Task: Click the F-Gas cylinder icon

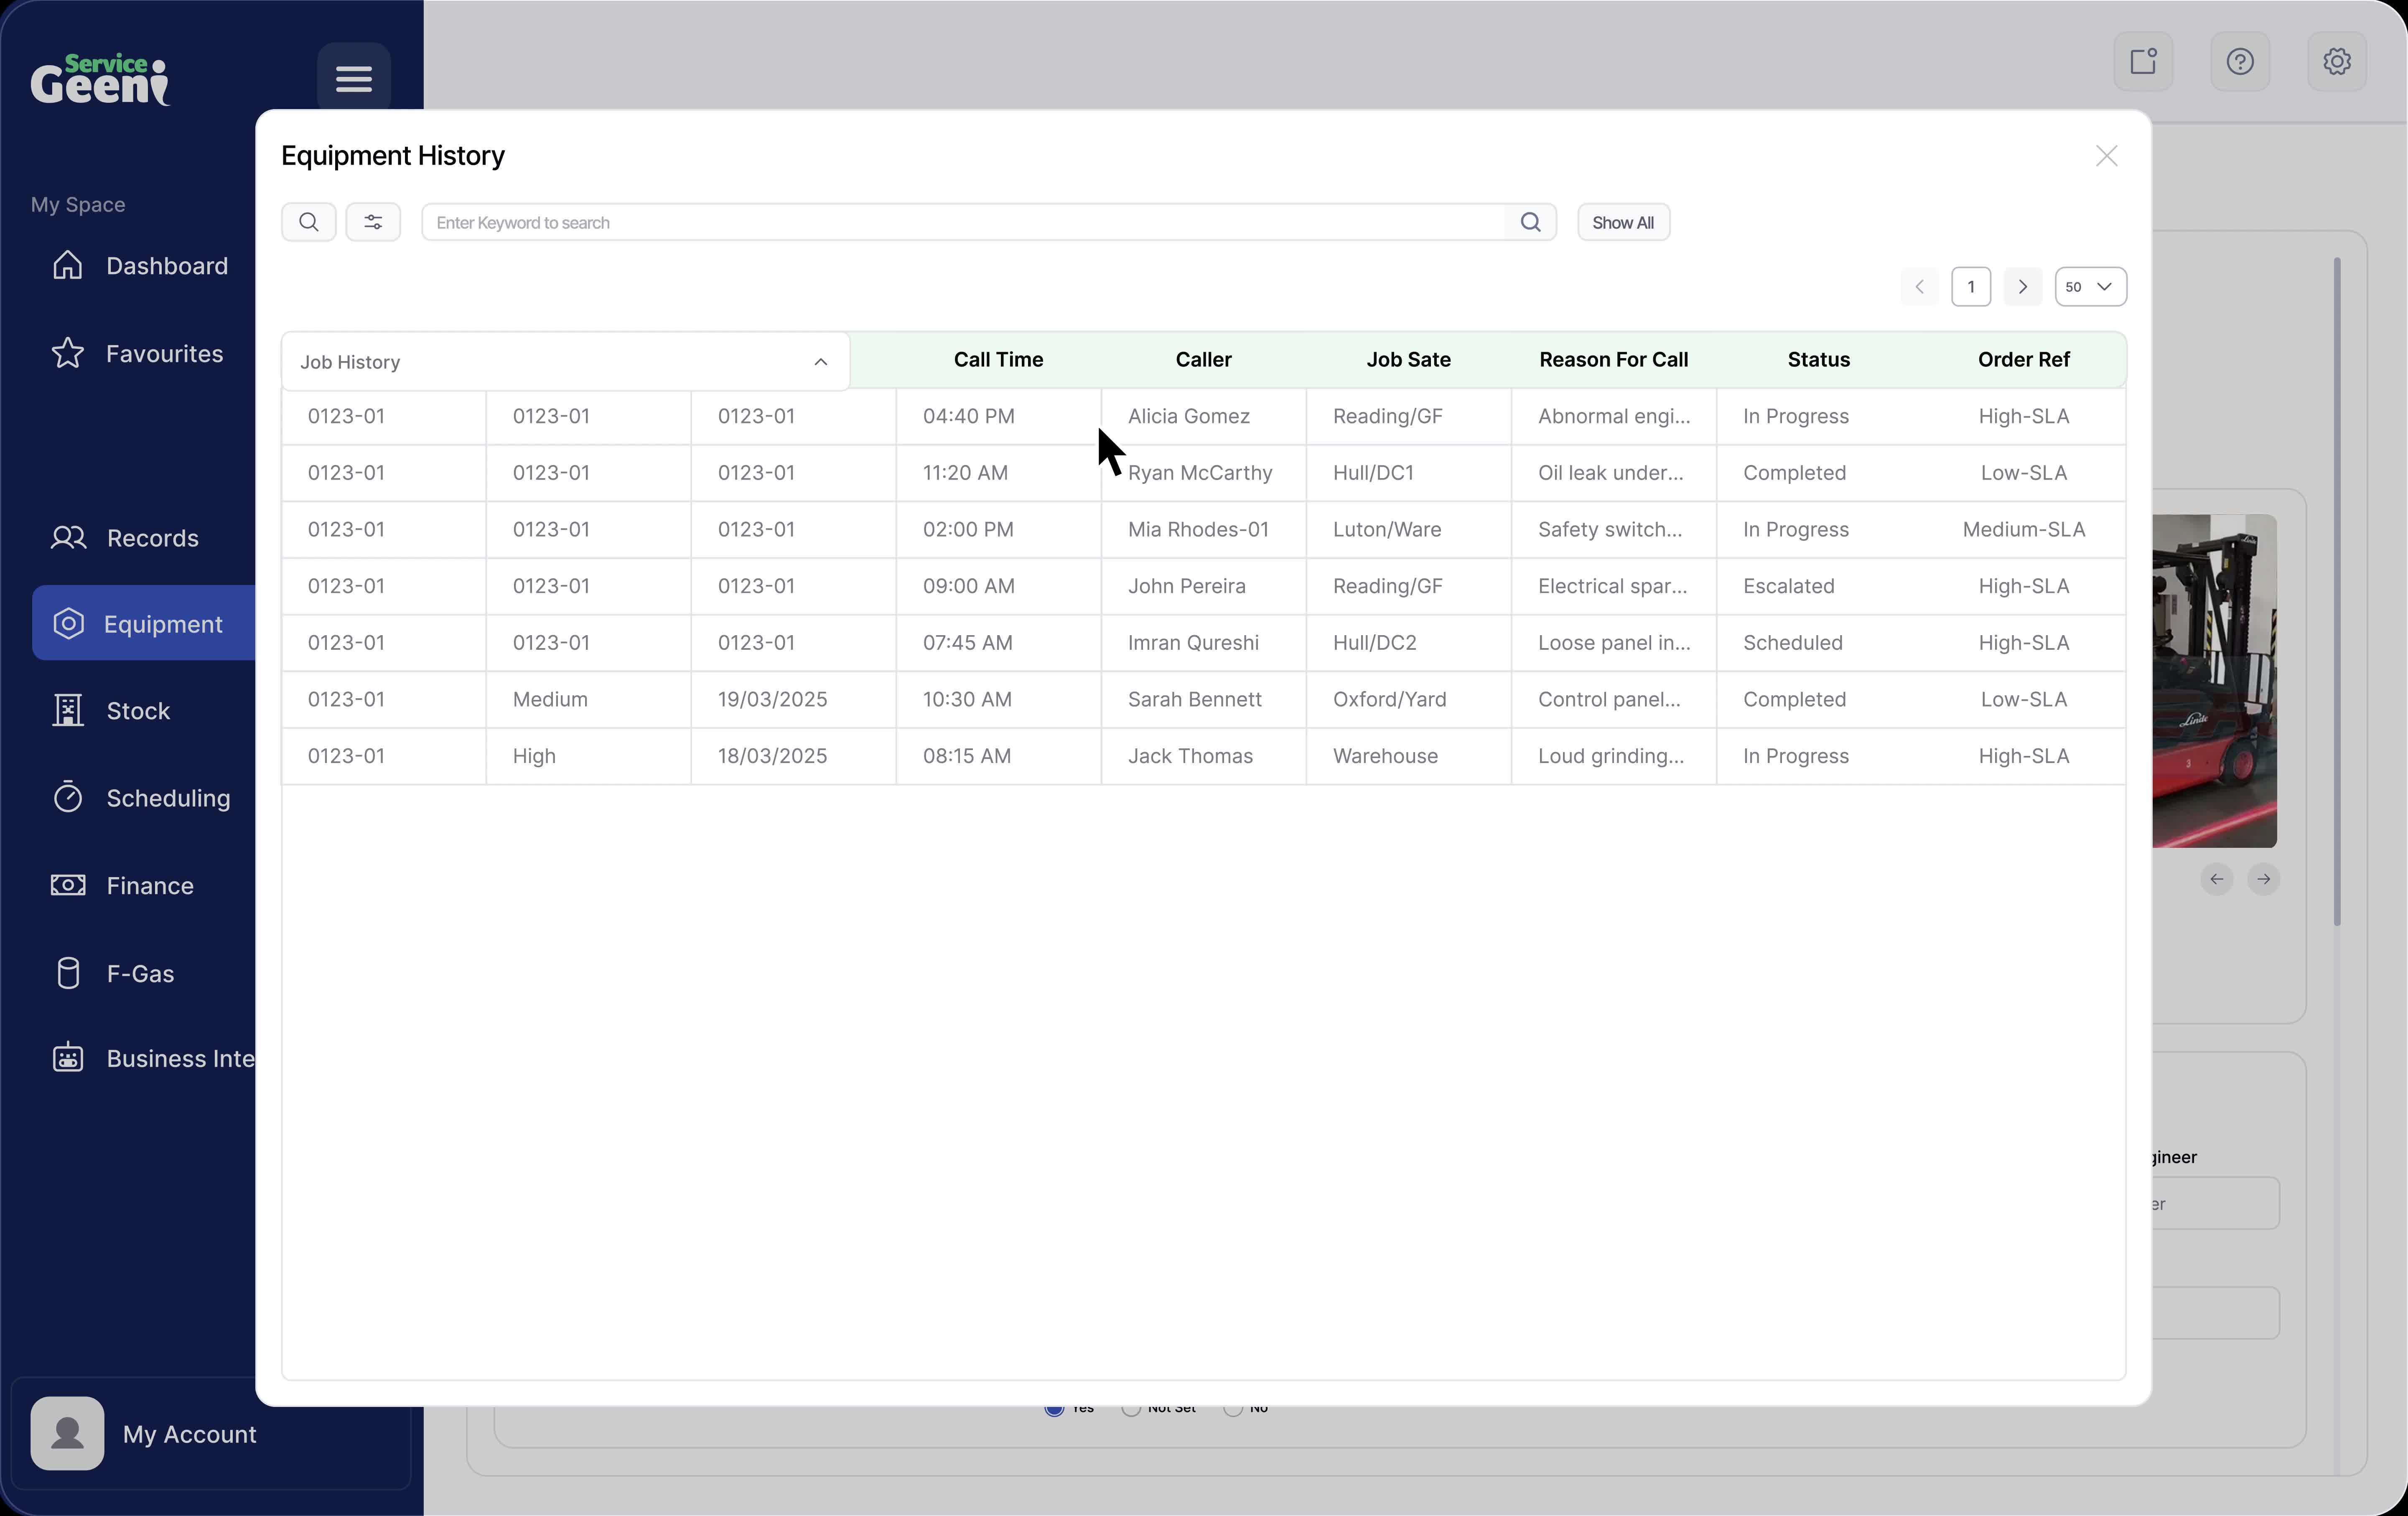Action: [x=68, y=973]
